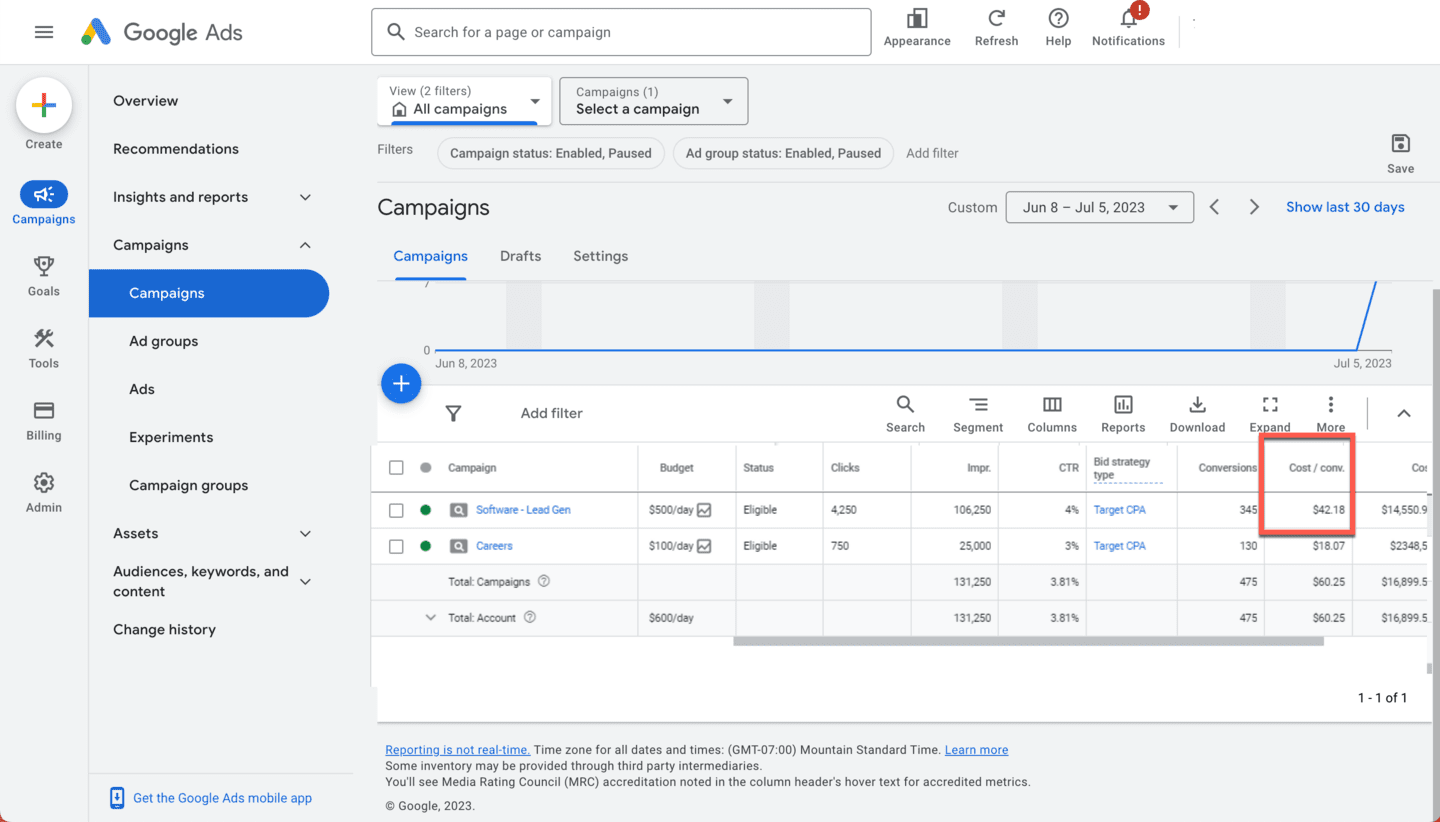Click the blue add campaign button
The height and width of the screenshot is (822, 1440).
point(401,383)
